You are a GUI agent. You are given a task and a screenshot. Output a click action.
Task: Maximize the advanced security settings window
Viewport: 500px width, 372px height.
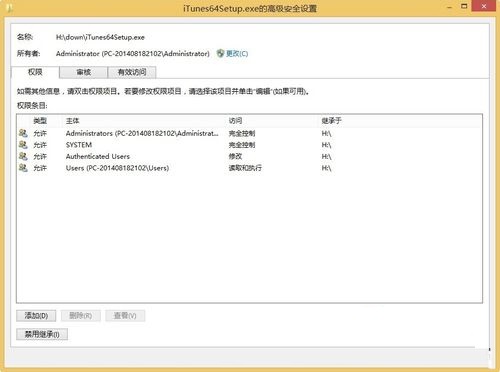[464, 6]
